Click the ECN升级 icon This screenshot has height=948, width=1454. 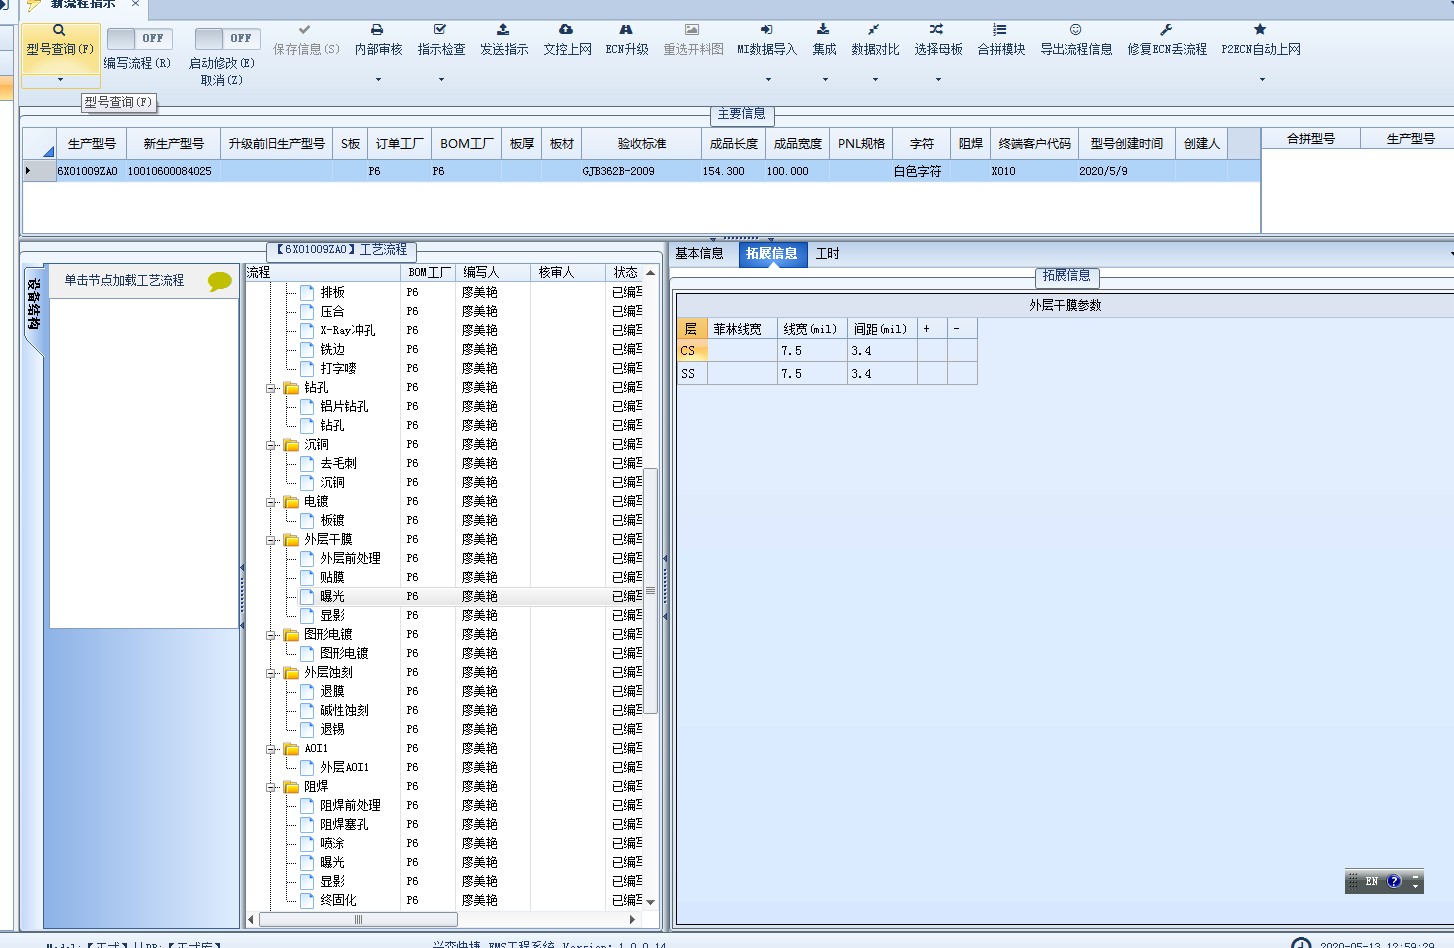[626, 30]
